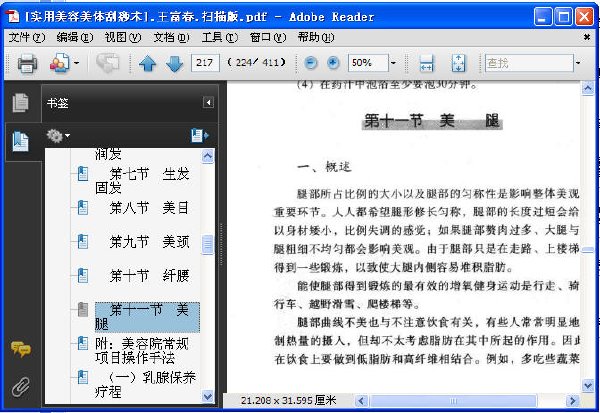Click the zoom percentage field 50%
The image size is (600, 413).
click(x=368, y=62)
